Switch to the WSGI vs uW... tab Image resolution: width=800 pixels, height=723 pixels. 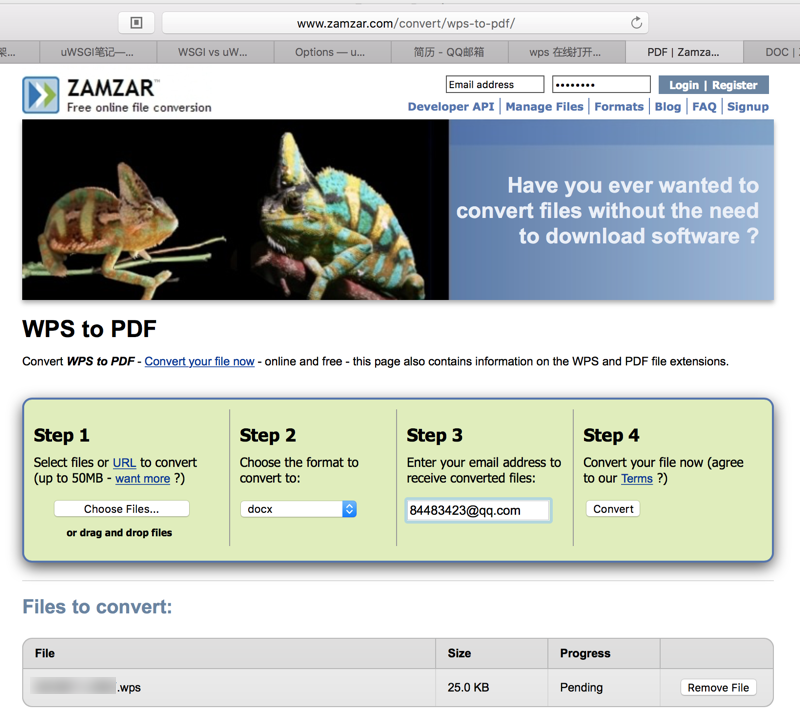(215, 52)
